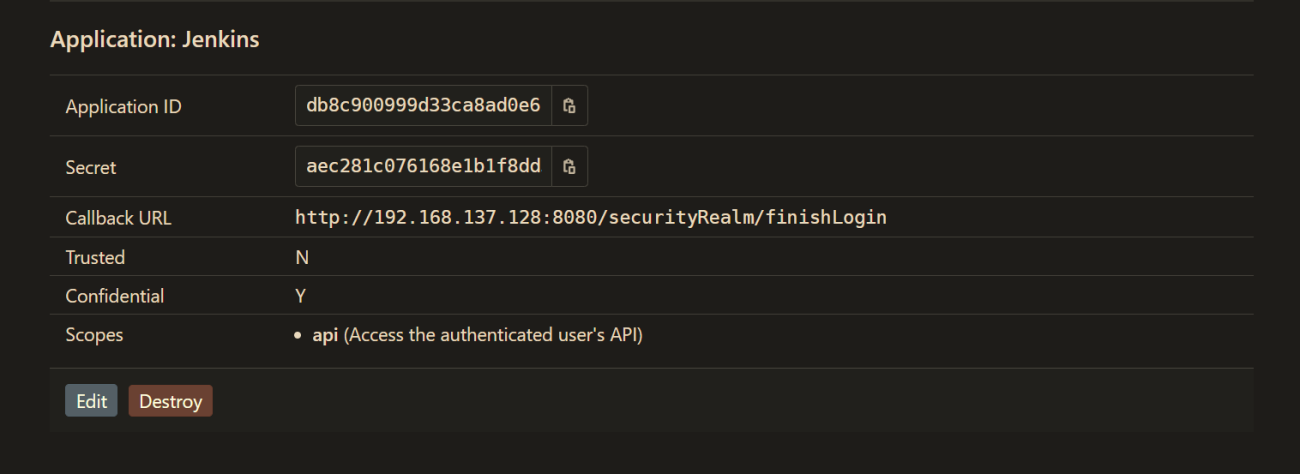Image resolution: width=1300 pixels, height=474 pixels.
Task: Copy the Secret value to clipboard
Action: pos(569,167)
